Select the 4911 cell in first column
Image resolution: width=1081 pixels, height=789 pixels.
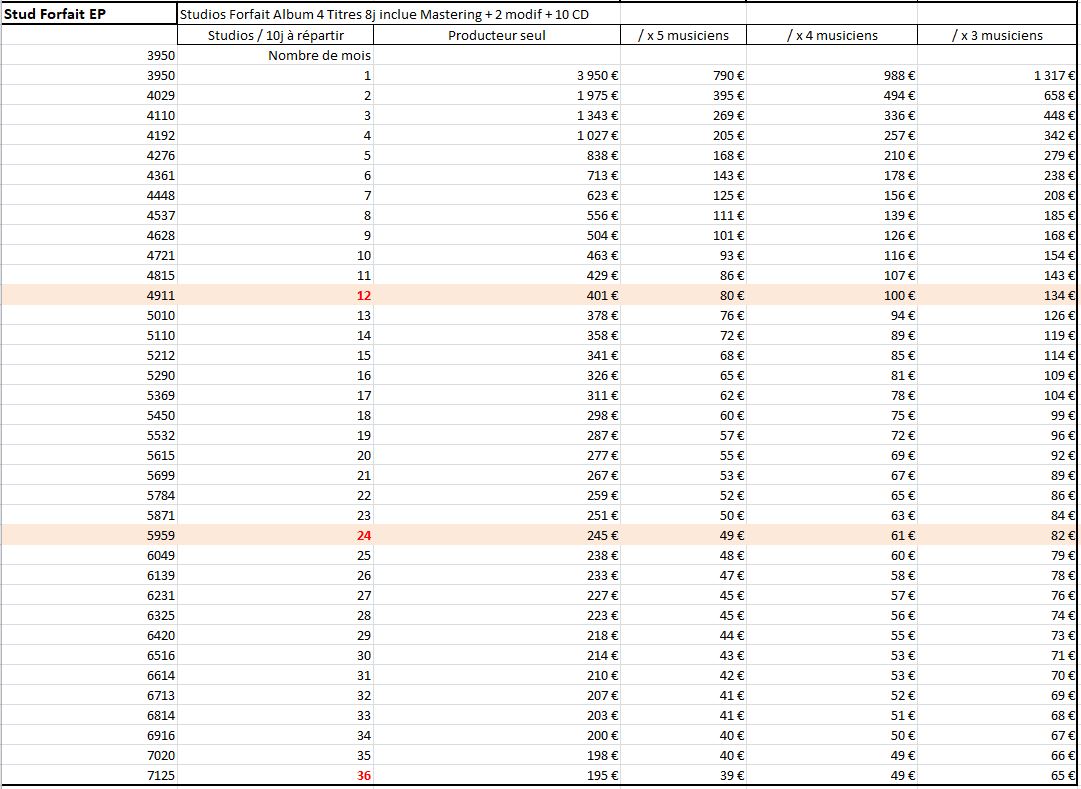[160, 295]
